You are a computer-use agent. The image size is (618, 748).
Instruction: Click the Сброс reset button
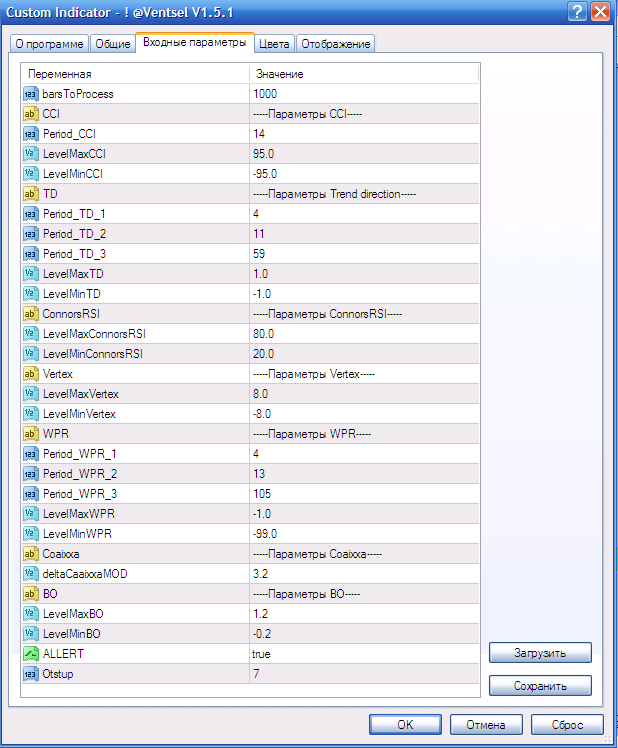[566, 724]
